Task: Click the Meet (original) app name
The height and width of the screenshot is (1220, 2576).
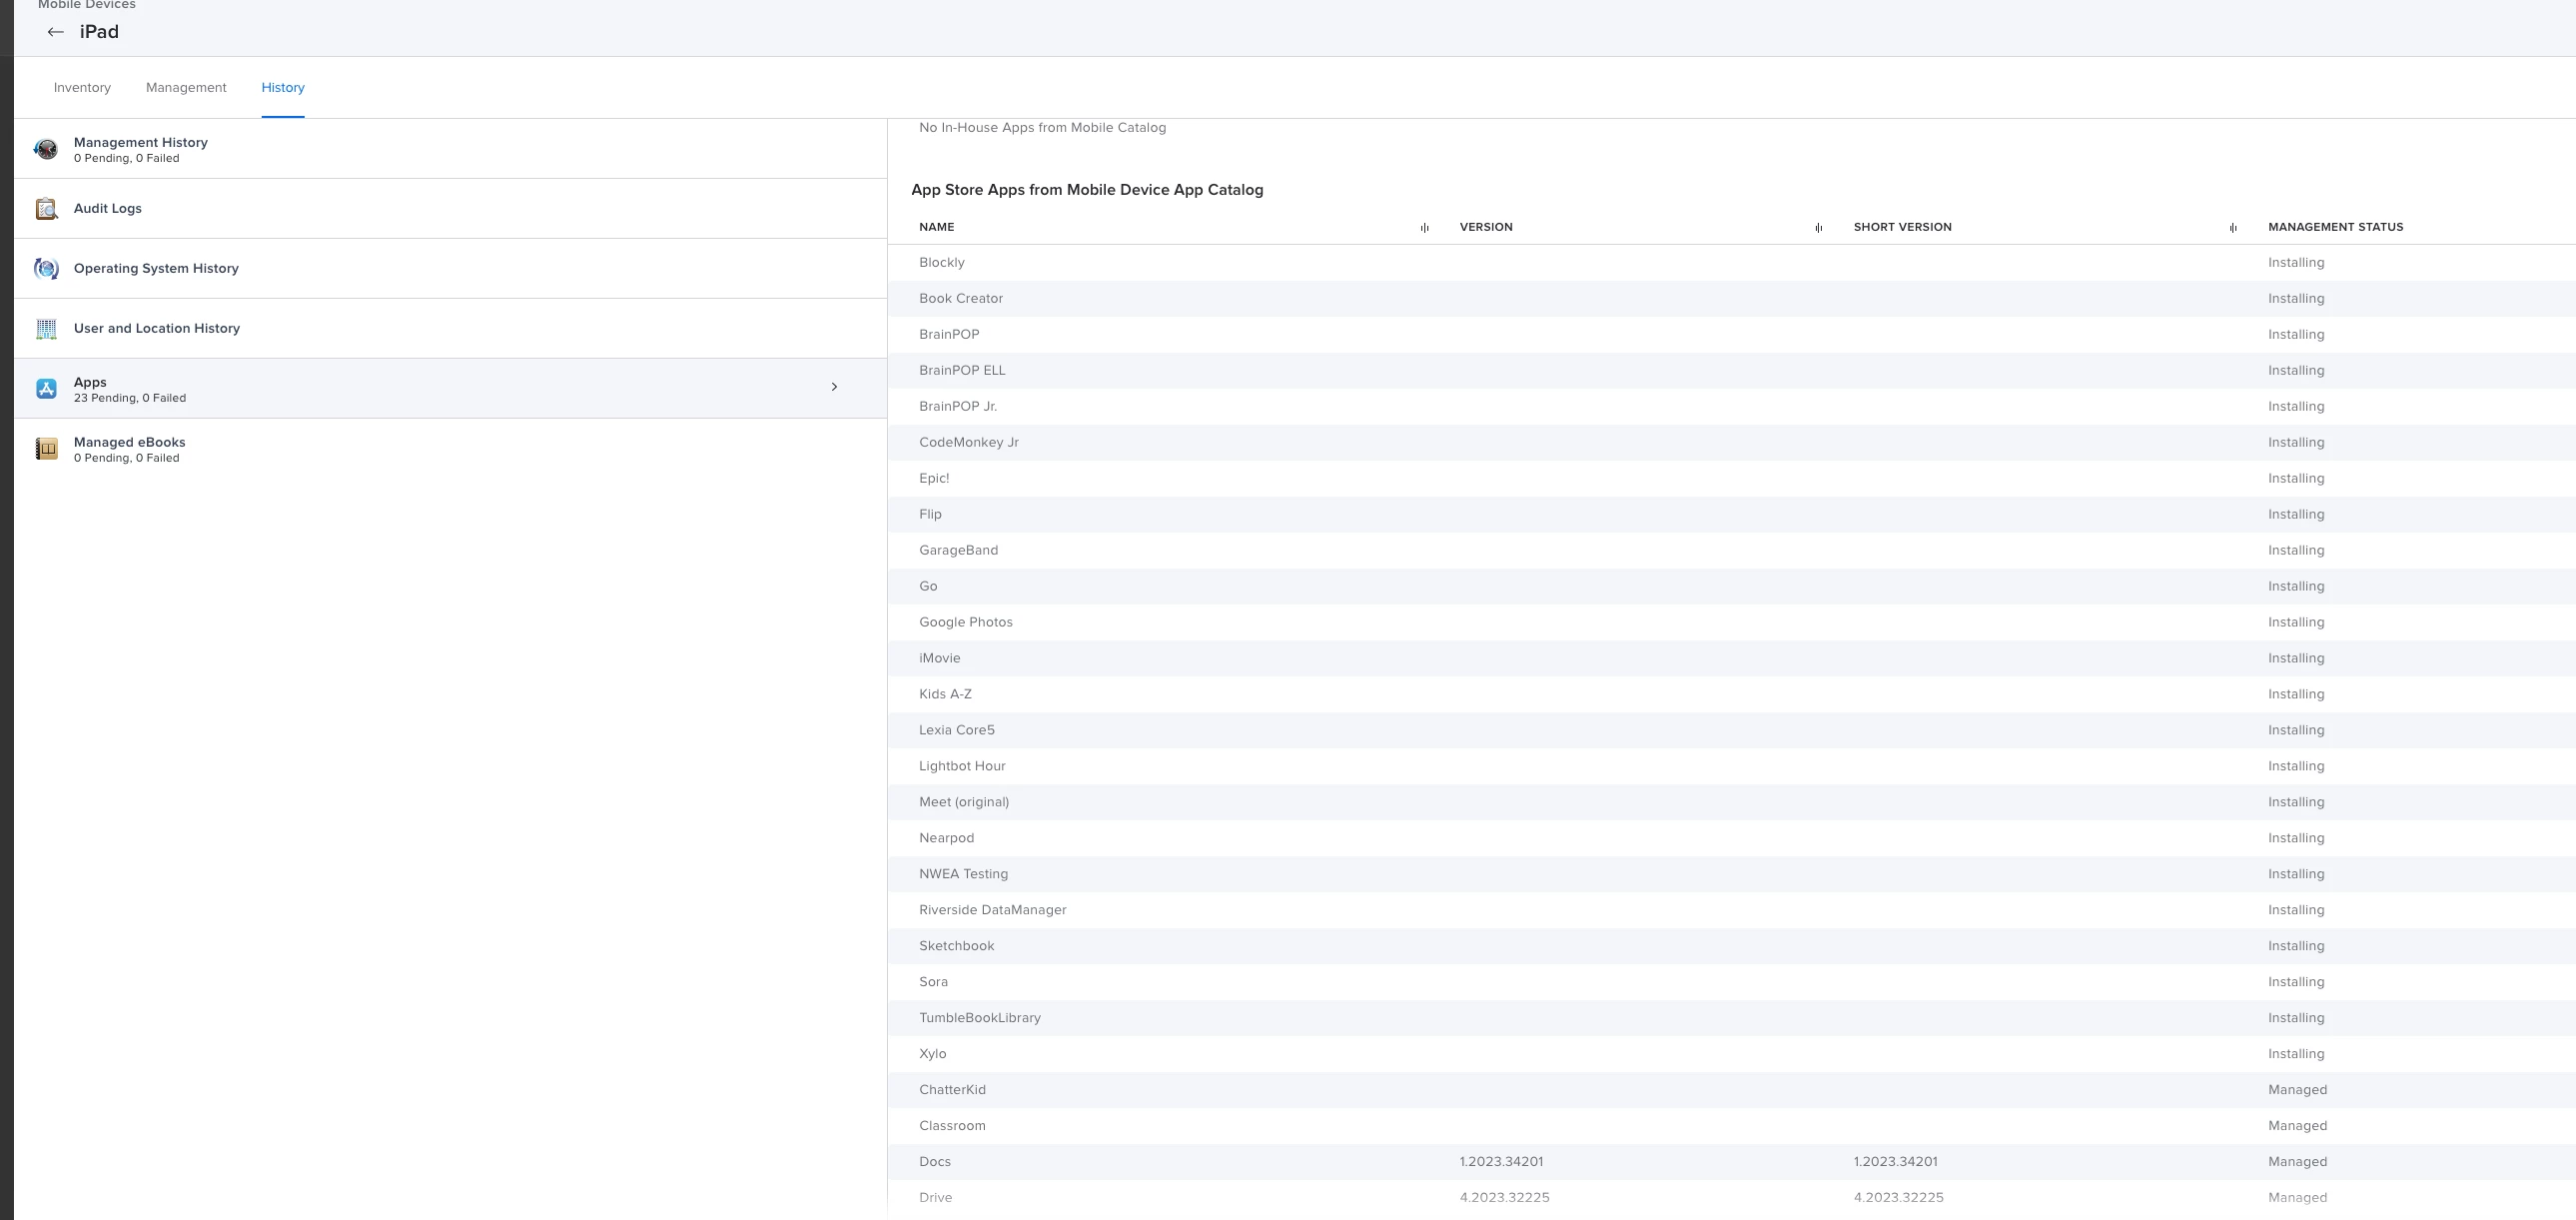Action: click(964, 803)
